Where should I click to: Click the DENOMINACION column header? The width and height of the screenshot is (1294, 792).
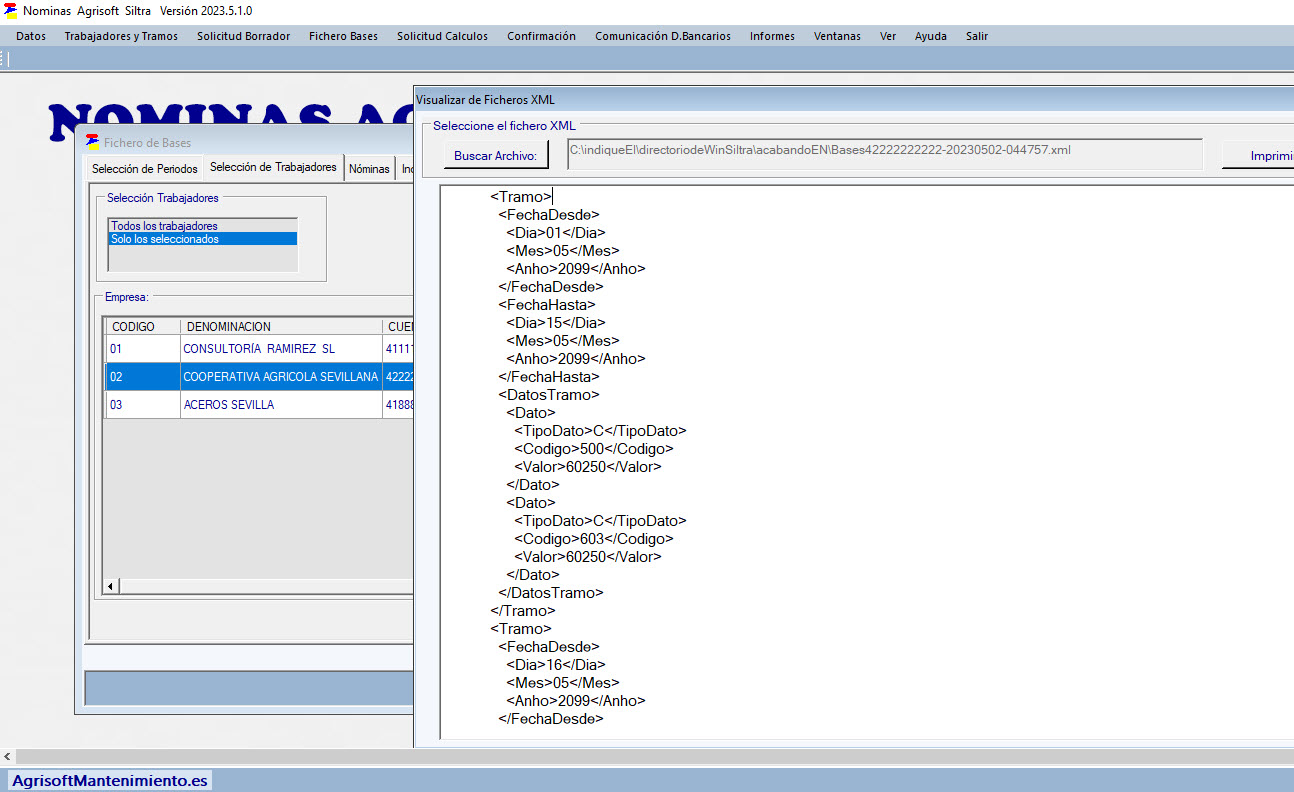click(281, 327)
